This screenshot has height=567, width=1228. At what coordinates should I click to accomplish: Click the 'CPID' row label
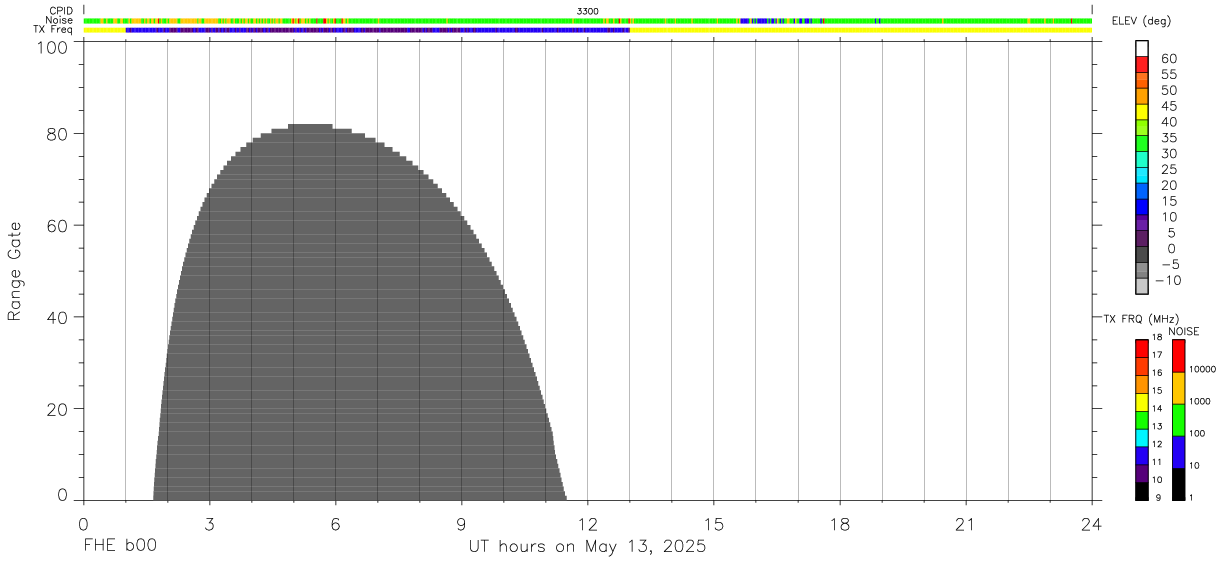(61, 11)
